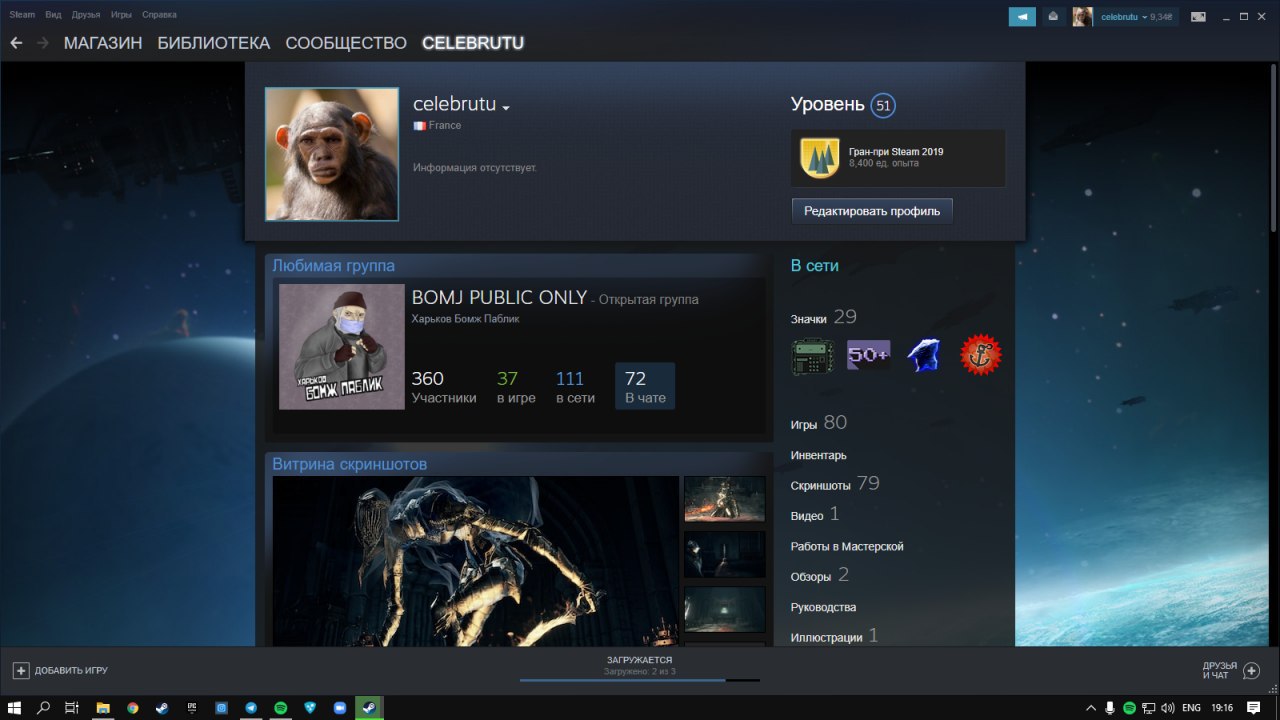The width and height of the screenshot is (1280, 720).
Task: Open Telegram from the taskbar
Action: [251, 707]
